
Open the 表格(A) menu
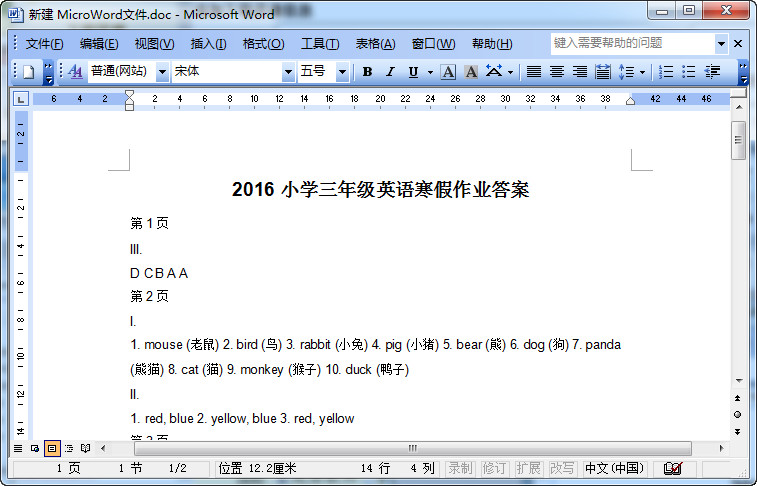coord(376,44)
